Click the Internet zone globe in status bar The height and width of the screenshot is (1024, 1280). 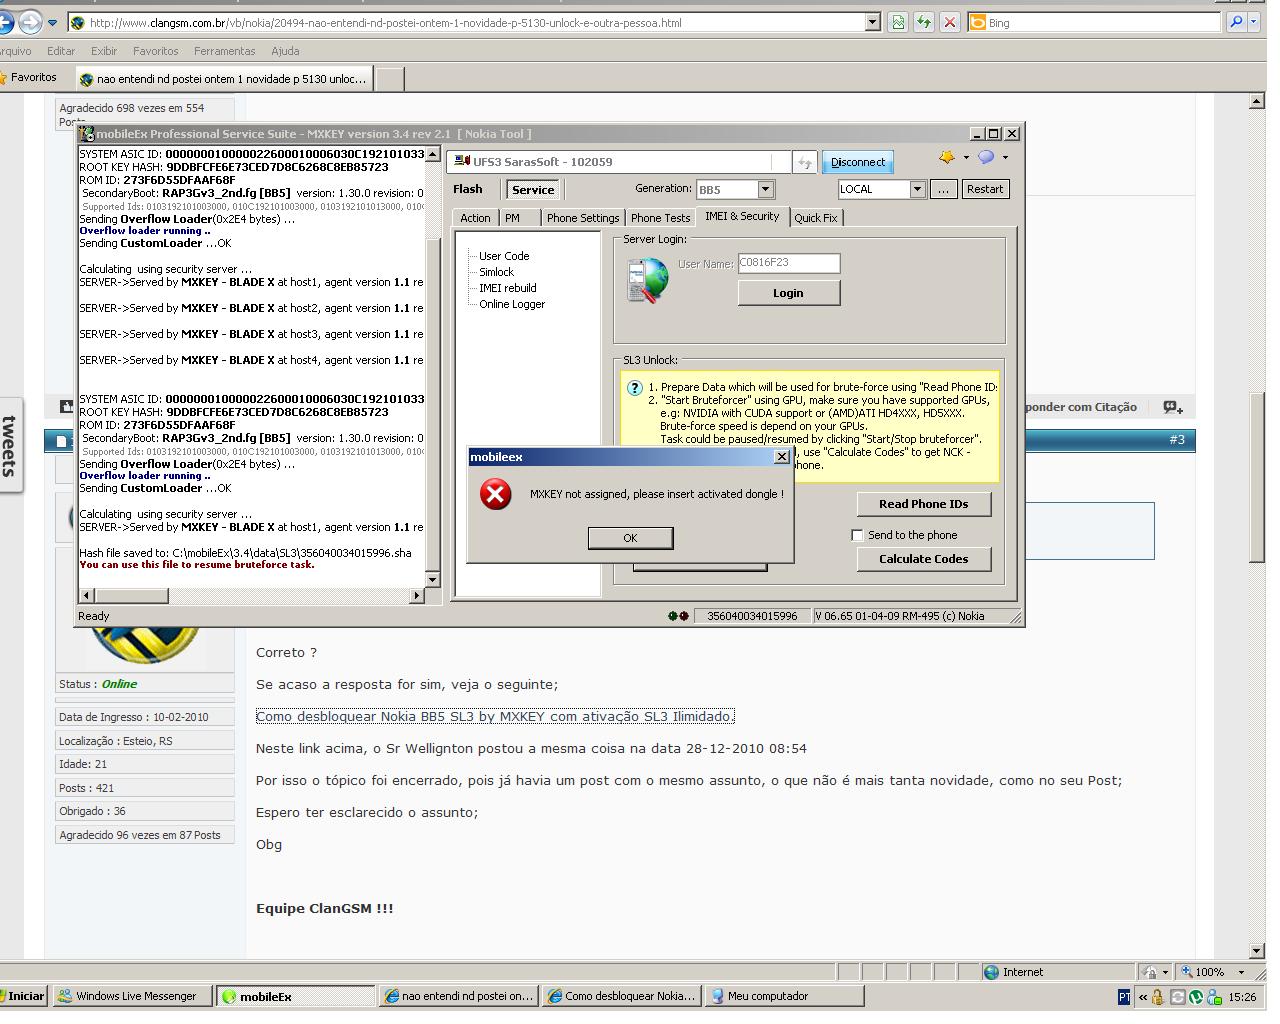(991, 972)
